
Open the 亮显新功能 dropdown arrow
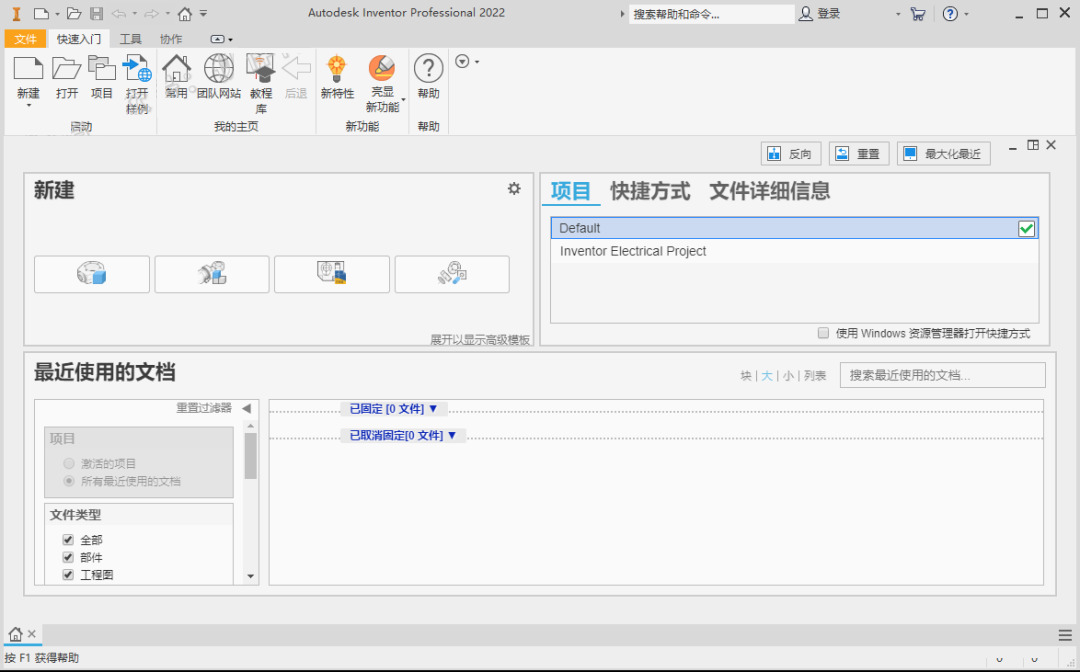click(404, 101)
